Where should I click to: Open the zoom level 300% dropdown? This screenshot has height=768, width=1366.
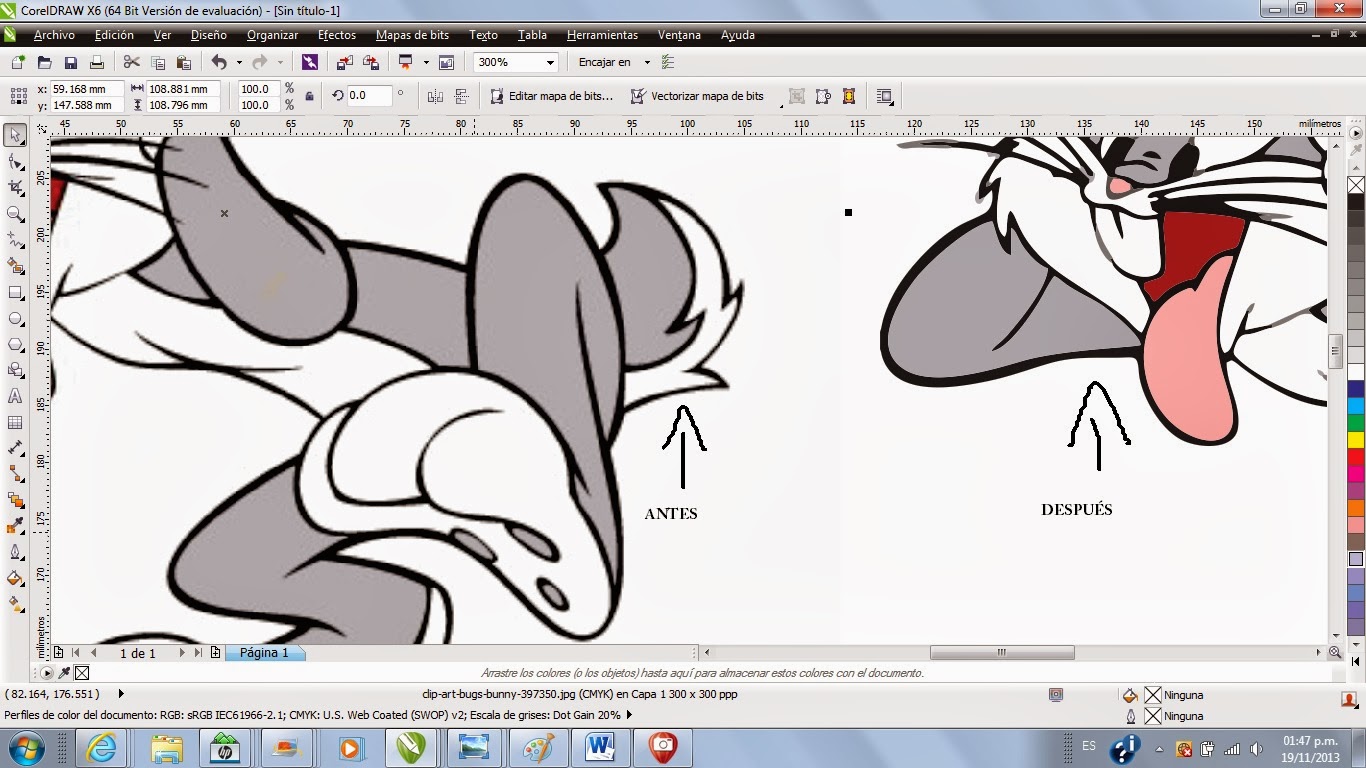click(549, 62)
